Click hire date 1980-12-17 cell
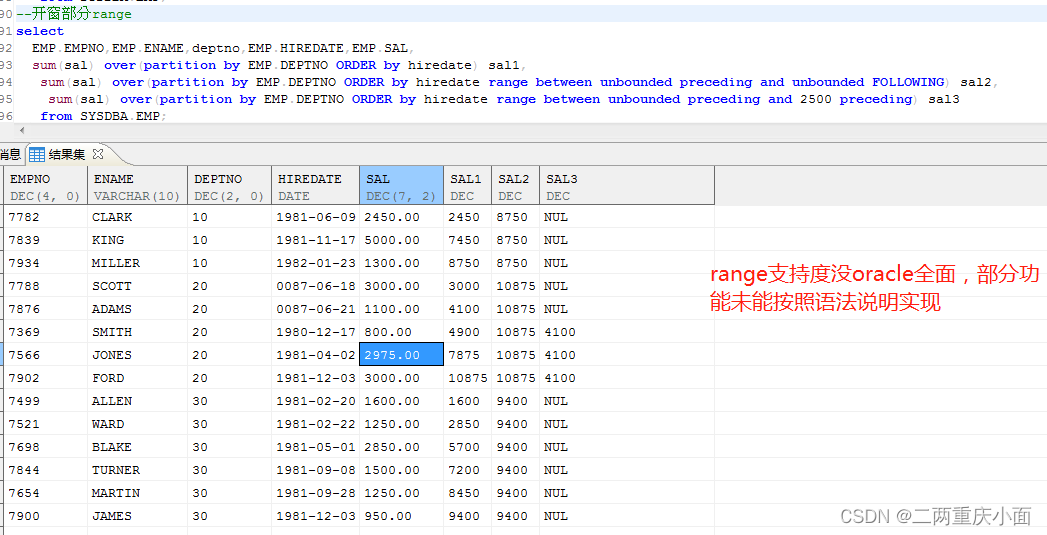The height and width of the screenshot is (535, 1047). [316, 332]
